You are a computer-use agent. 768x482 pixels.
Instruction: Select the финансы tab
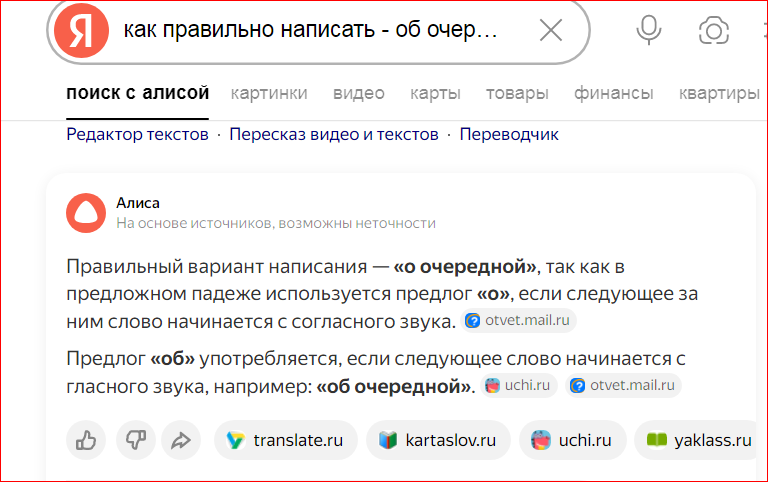click(x=614, y=94)
